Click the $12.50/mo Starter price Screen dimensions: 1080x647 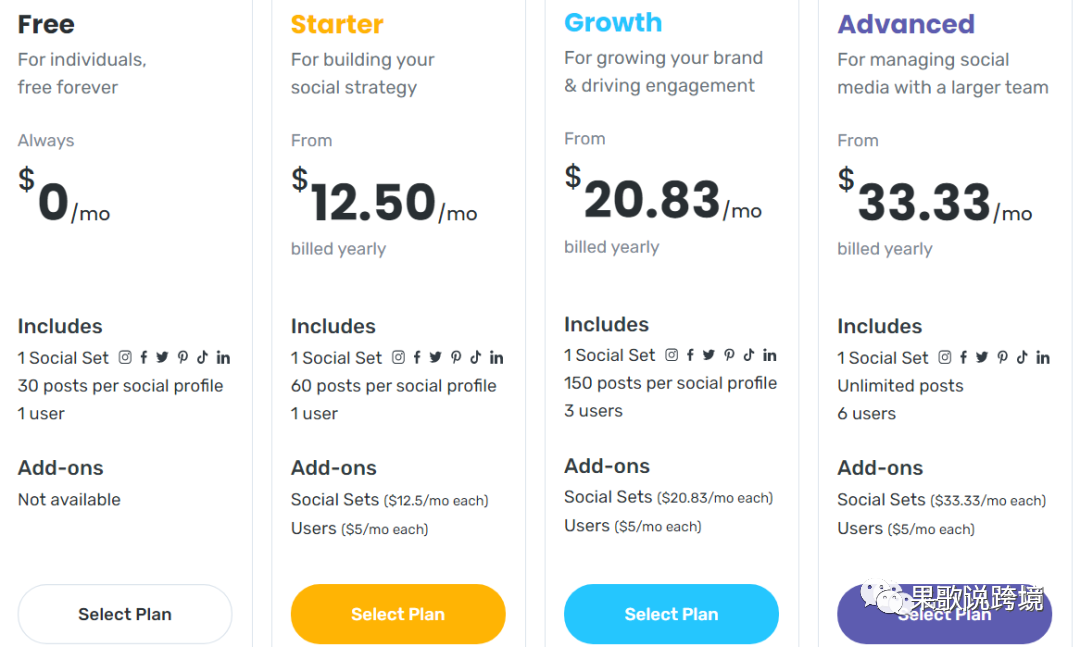tap(384, 198)
